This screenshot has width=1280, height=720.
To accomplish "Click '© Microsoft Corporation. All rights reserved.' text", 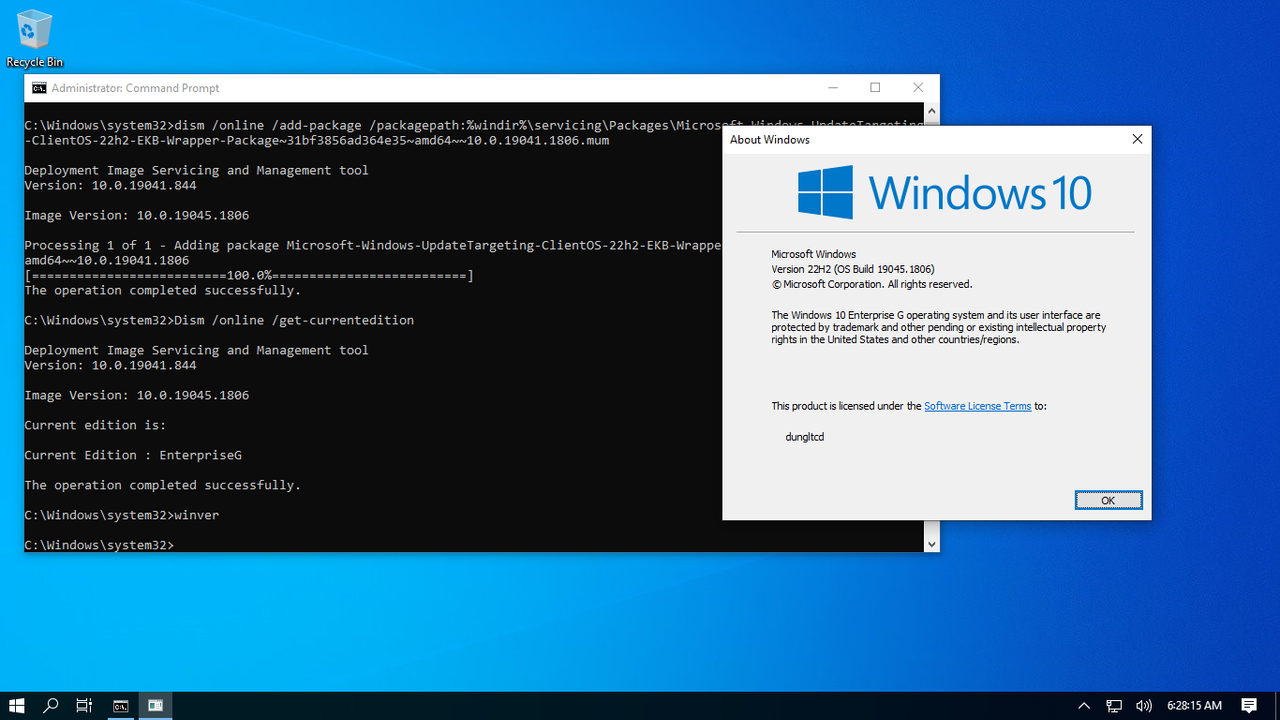I will pos(872,284).
